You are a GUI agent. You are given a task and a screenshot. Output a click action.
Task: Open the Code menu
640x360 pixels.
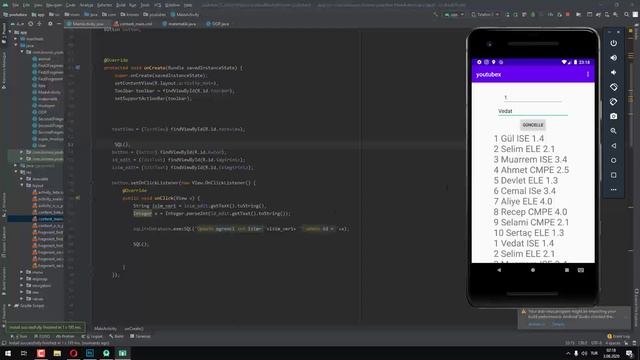coord(71,5)
